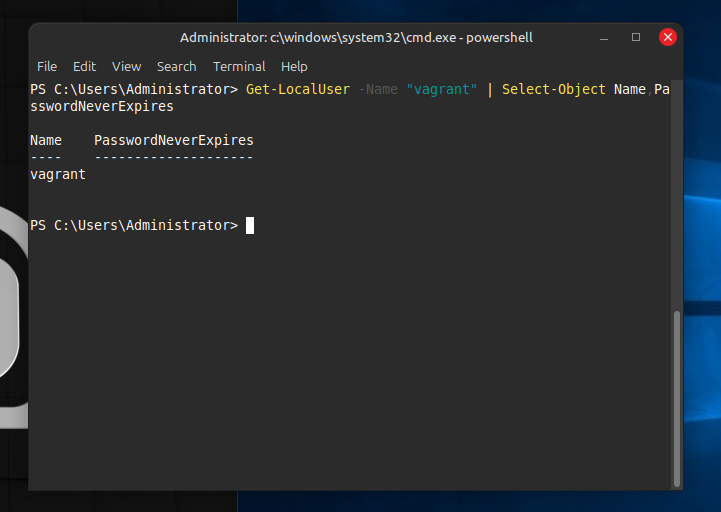The height and width of the screenshot is (512, 721).
Task: Open the File menu
Action: click(x=47, y=66)
